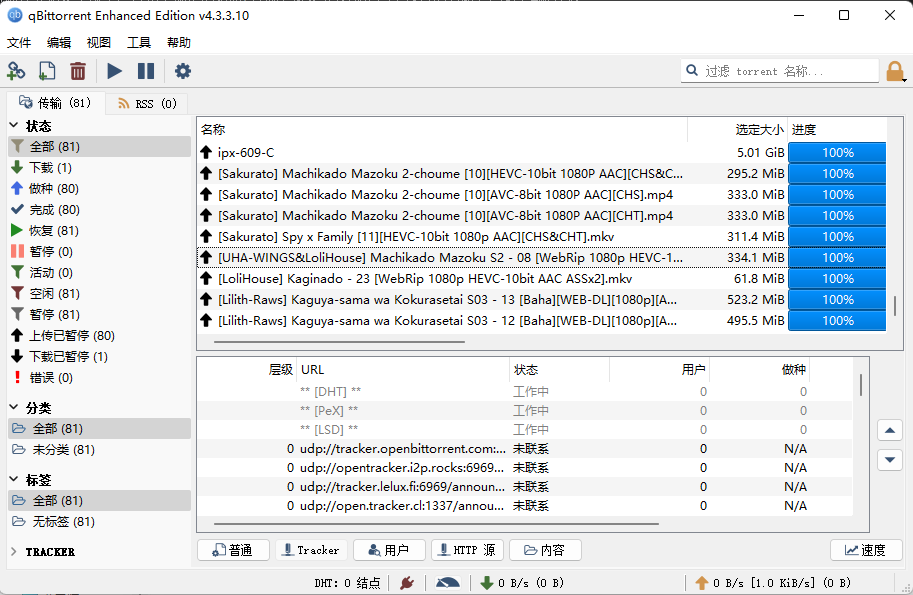This screenshot has width=913, height=595.
Task: Open the 工具 menu
Action: pyautogui.click(x=139, y=42)
